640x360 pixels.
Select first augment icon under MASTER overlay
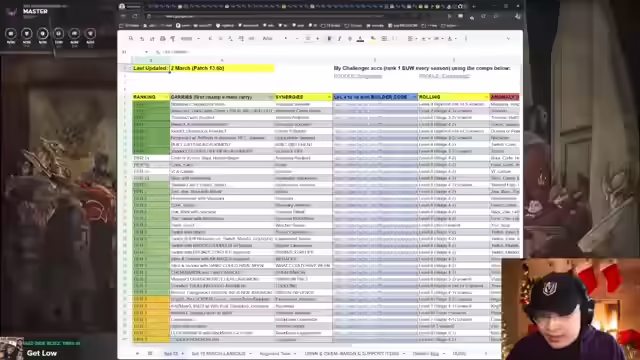coord(11,34)
